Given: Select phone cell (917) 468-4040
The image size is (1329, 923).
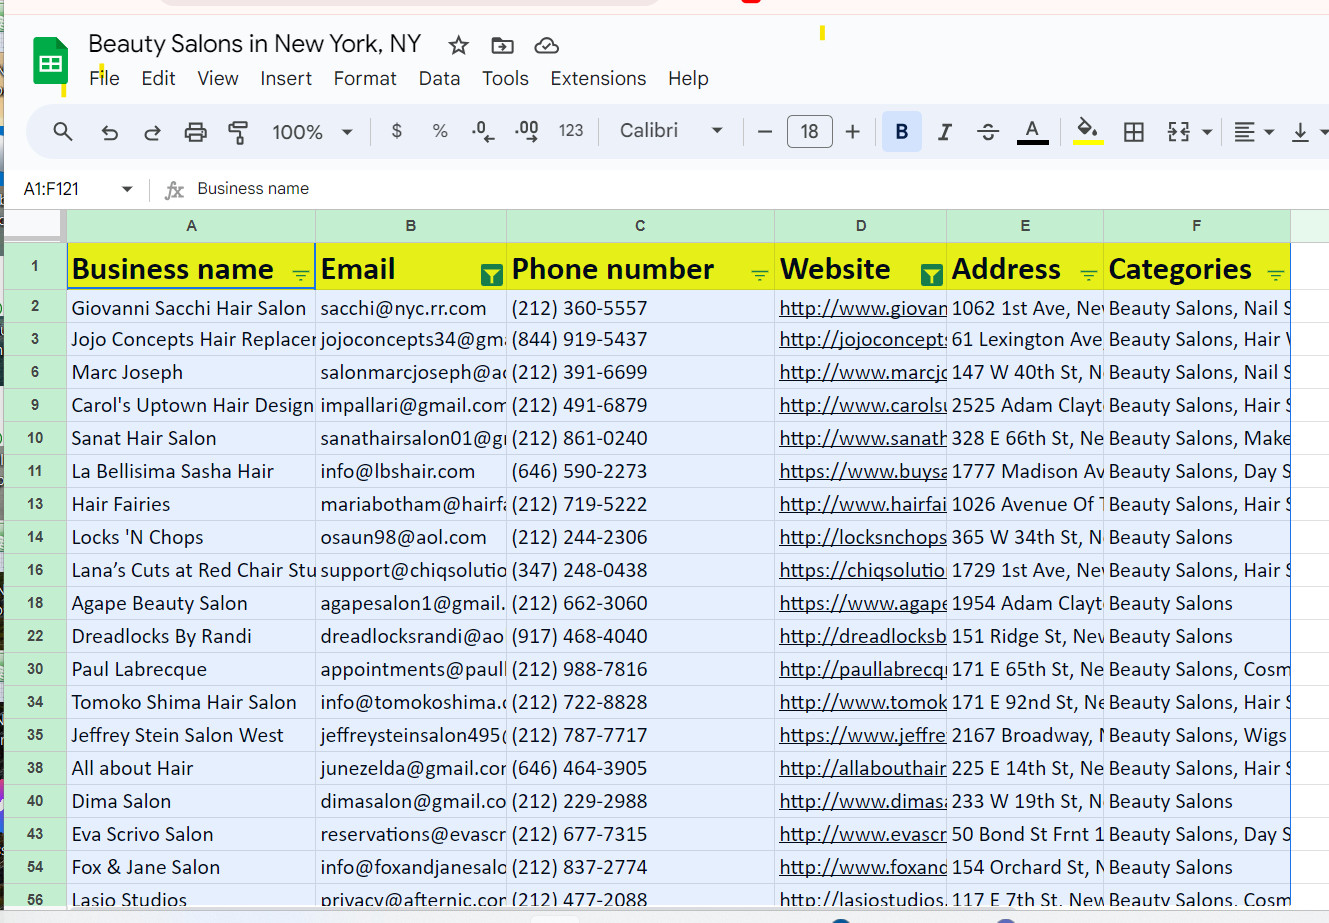Looking at the screenshot, I should point(640,636).
